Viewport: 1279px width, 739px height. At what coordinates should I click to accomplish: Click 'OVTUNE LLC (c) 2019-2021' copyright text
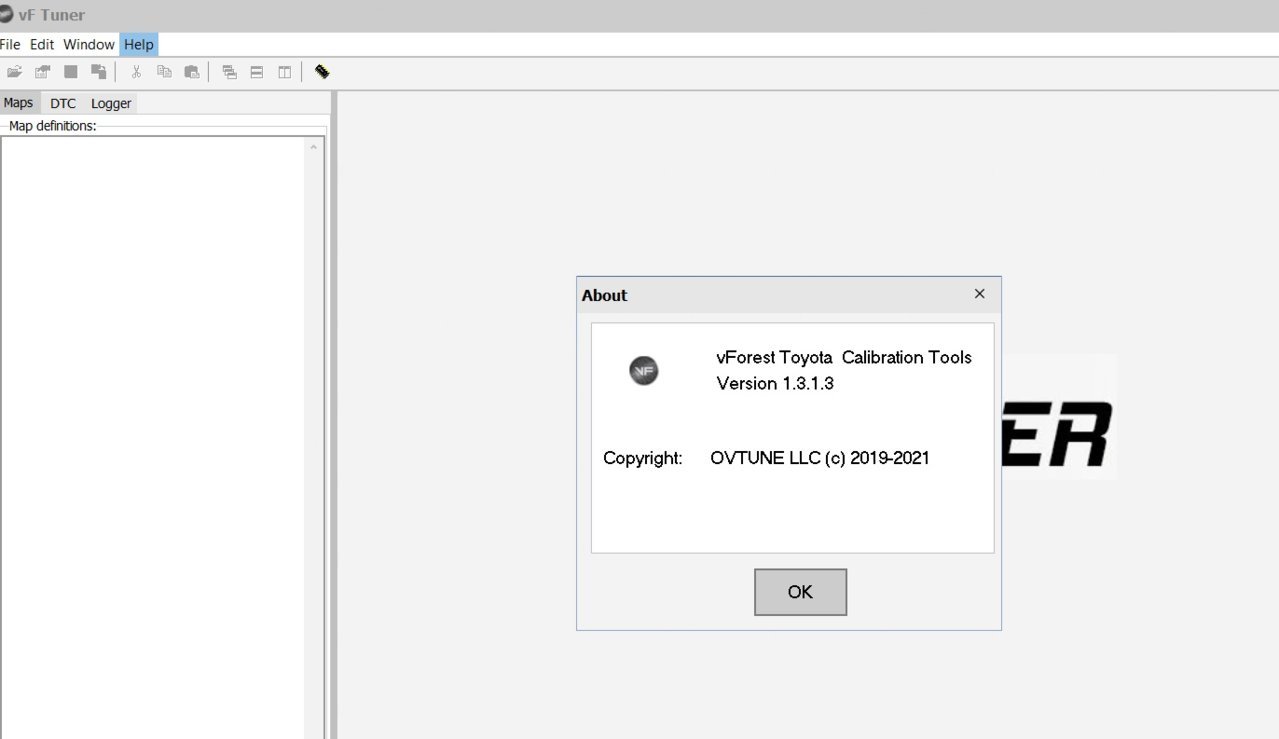tap(820, 458)
